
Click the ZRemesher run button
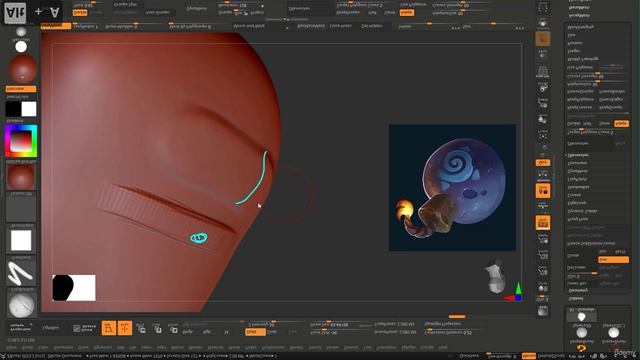(x=589, y=144)
